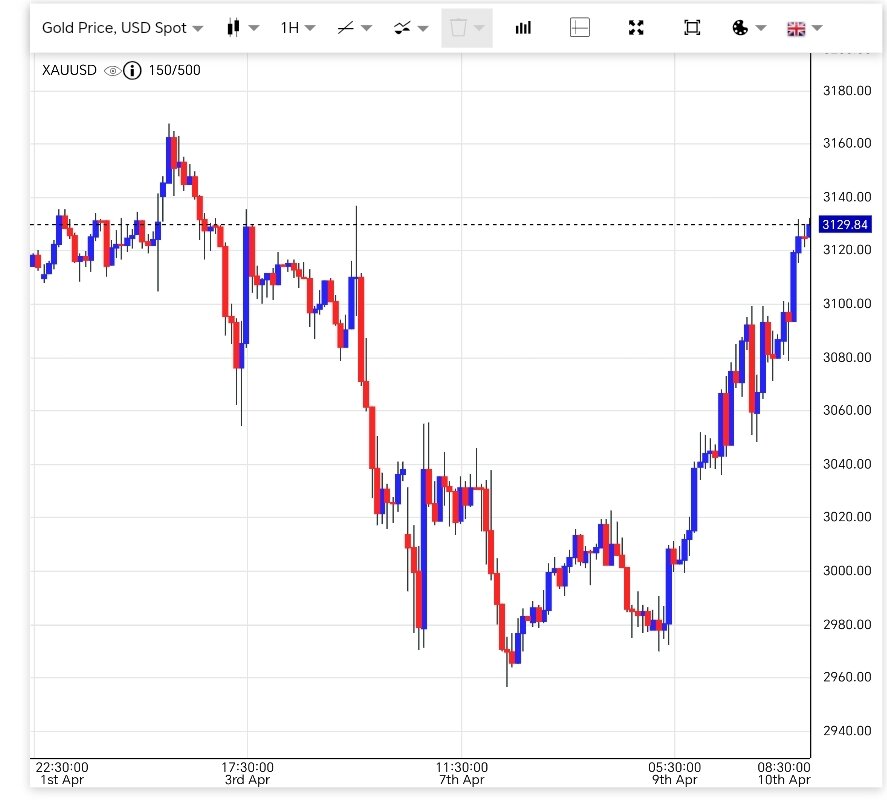Viewport: 887px width, 806px height.
Task: Expand the Gold Price, USD Spot dropdown
Action: click(x=122, y=28)
